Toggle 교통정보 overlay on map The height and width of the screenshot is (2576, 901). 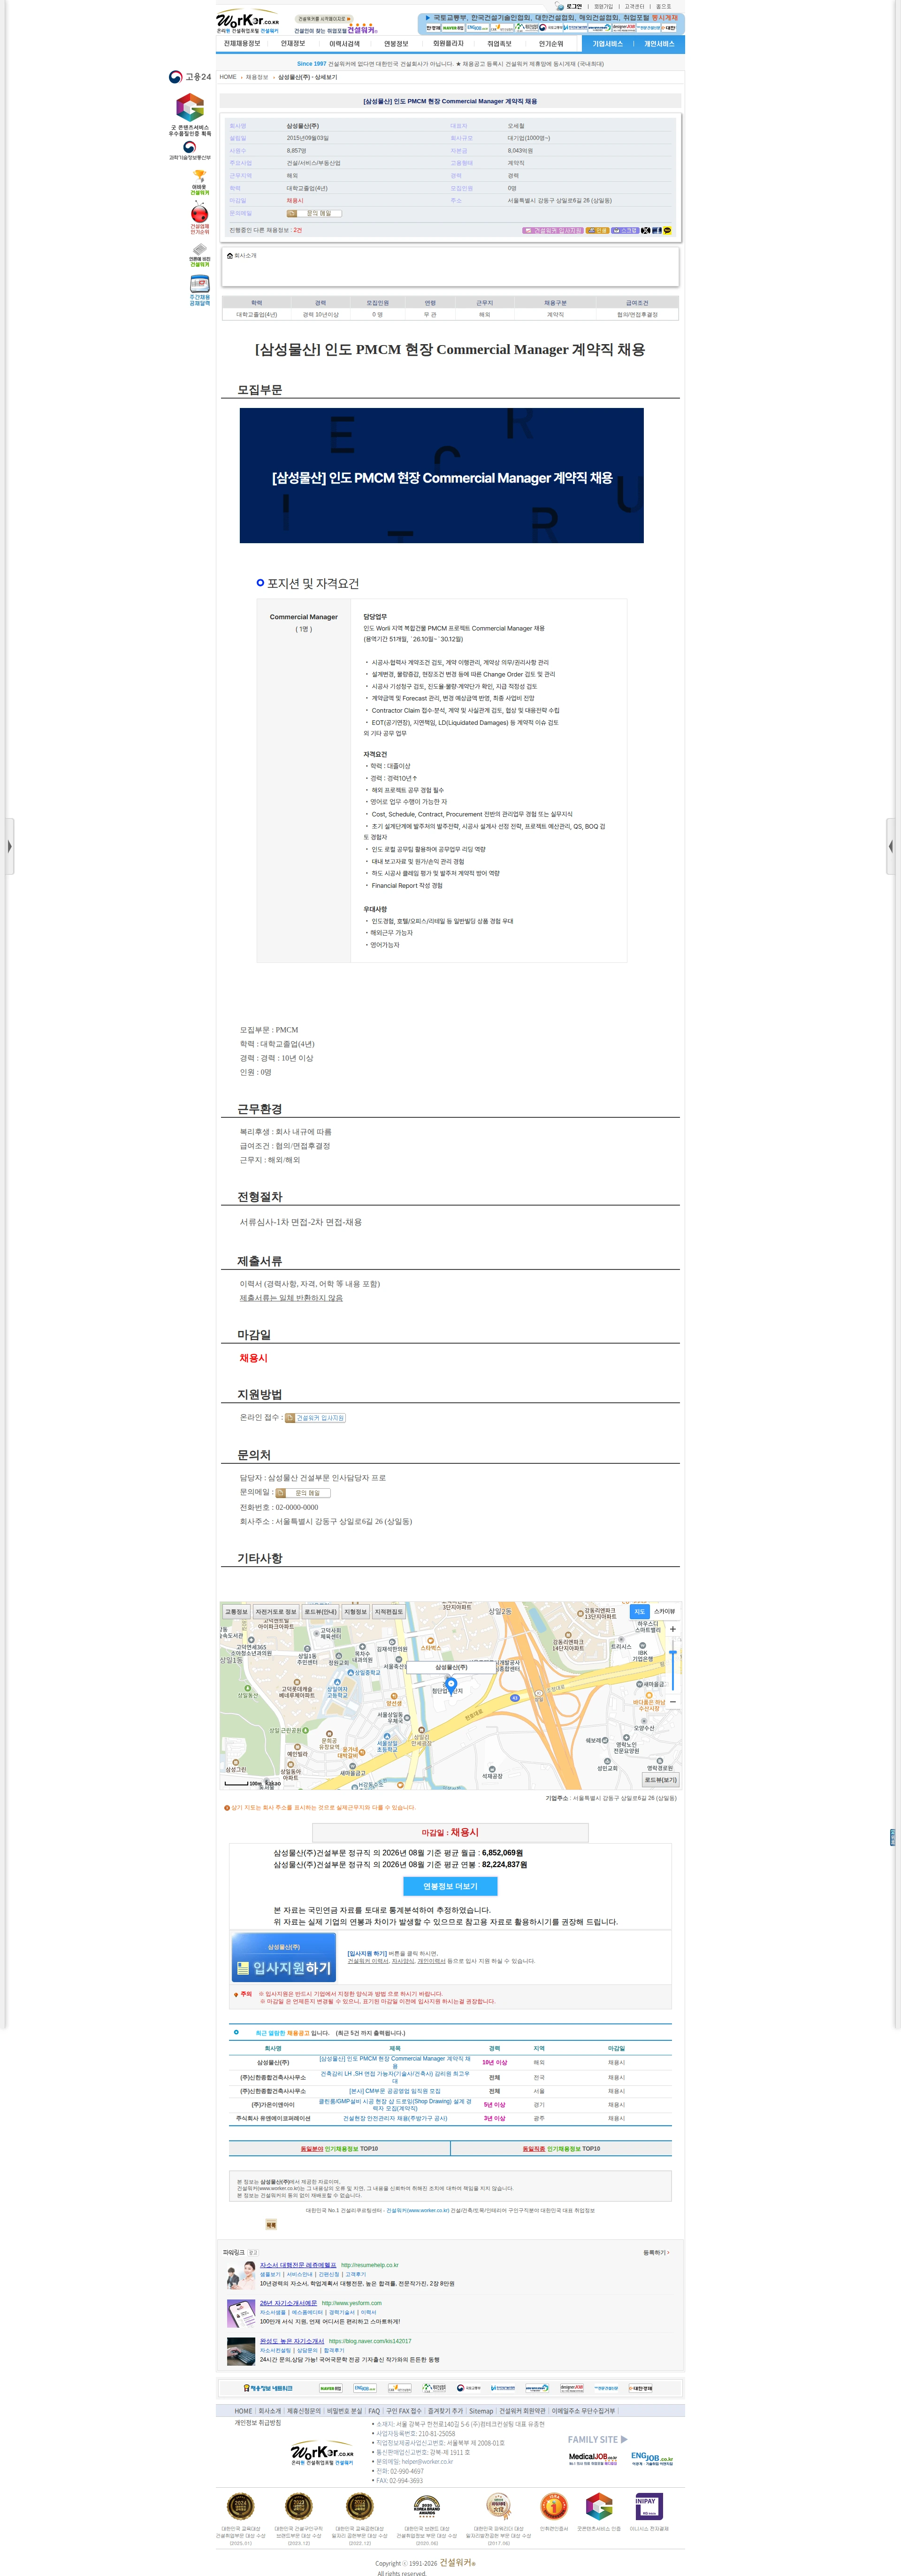pyautogui.click(x=236, y=1611)
